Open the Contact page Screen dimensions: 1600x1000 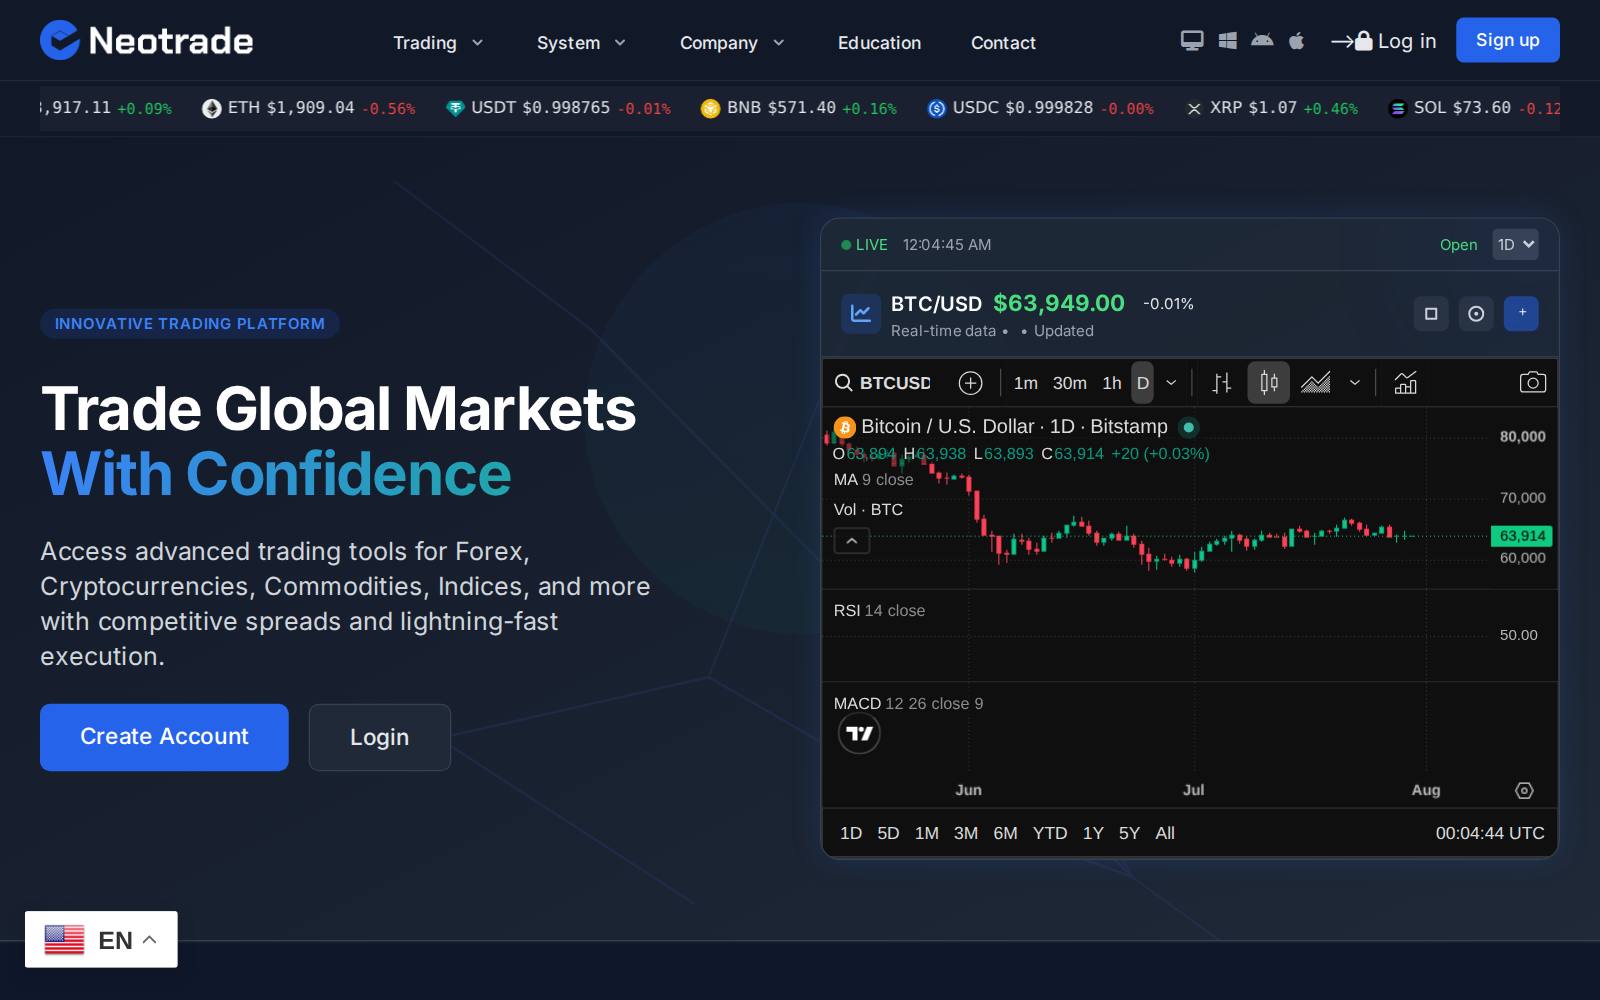1003,43
